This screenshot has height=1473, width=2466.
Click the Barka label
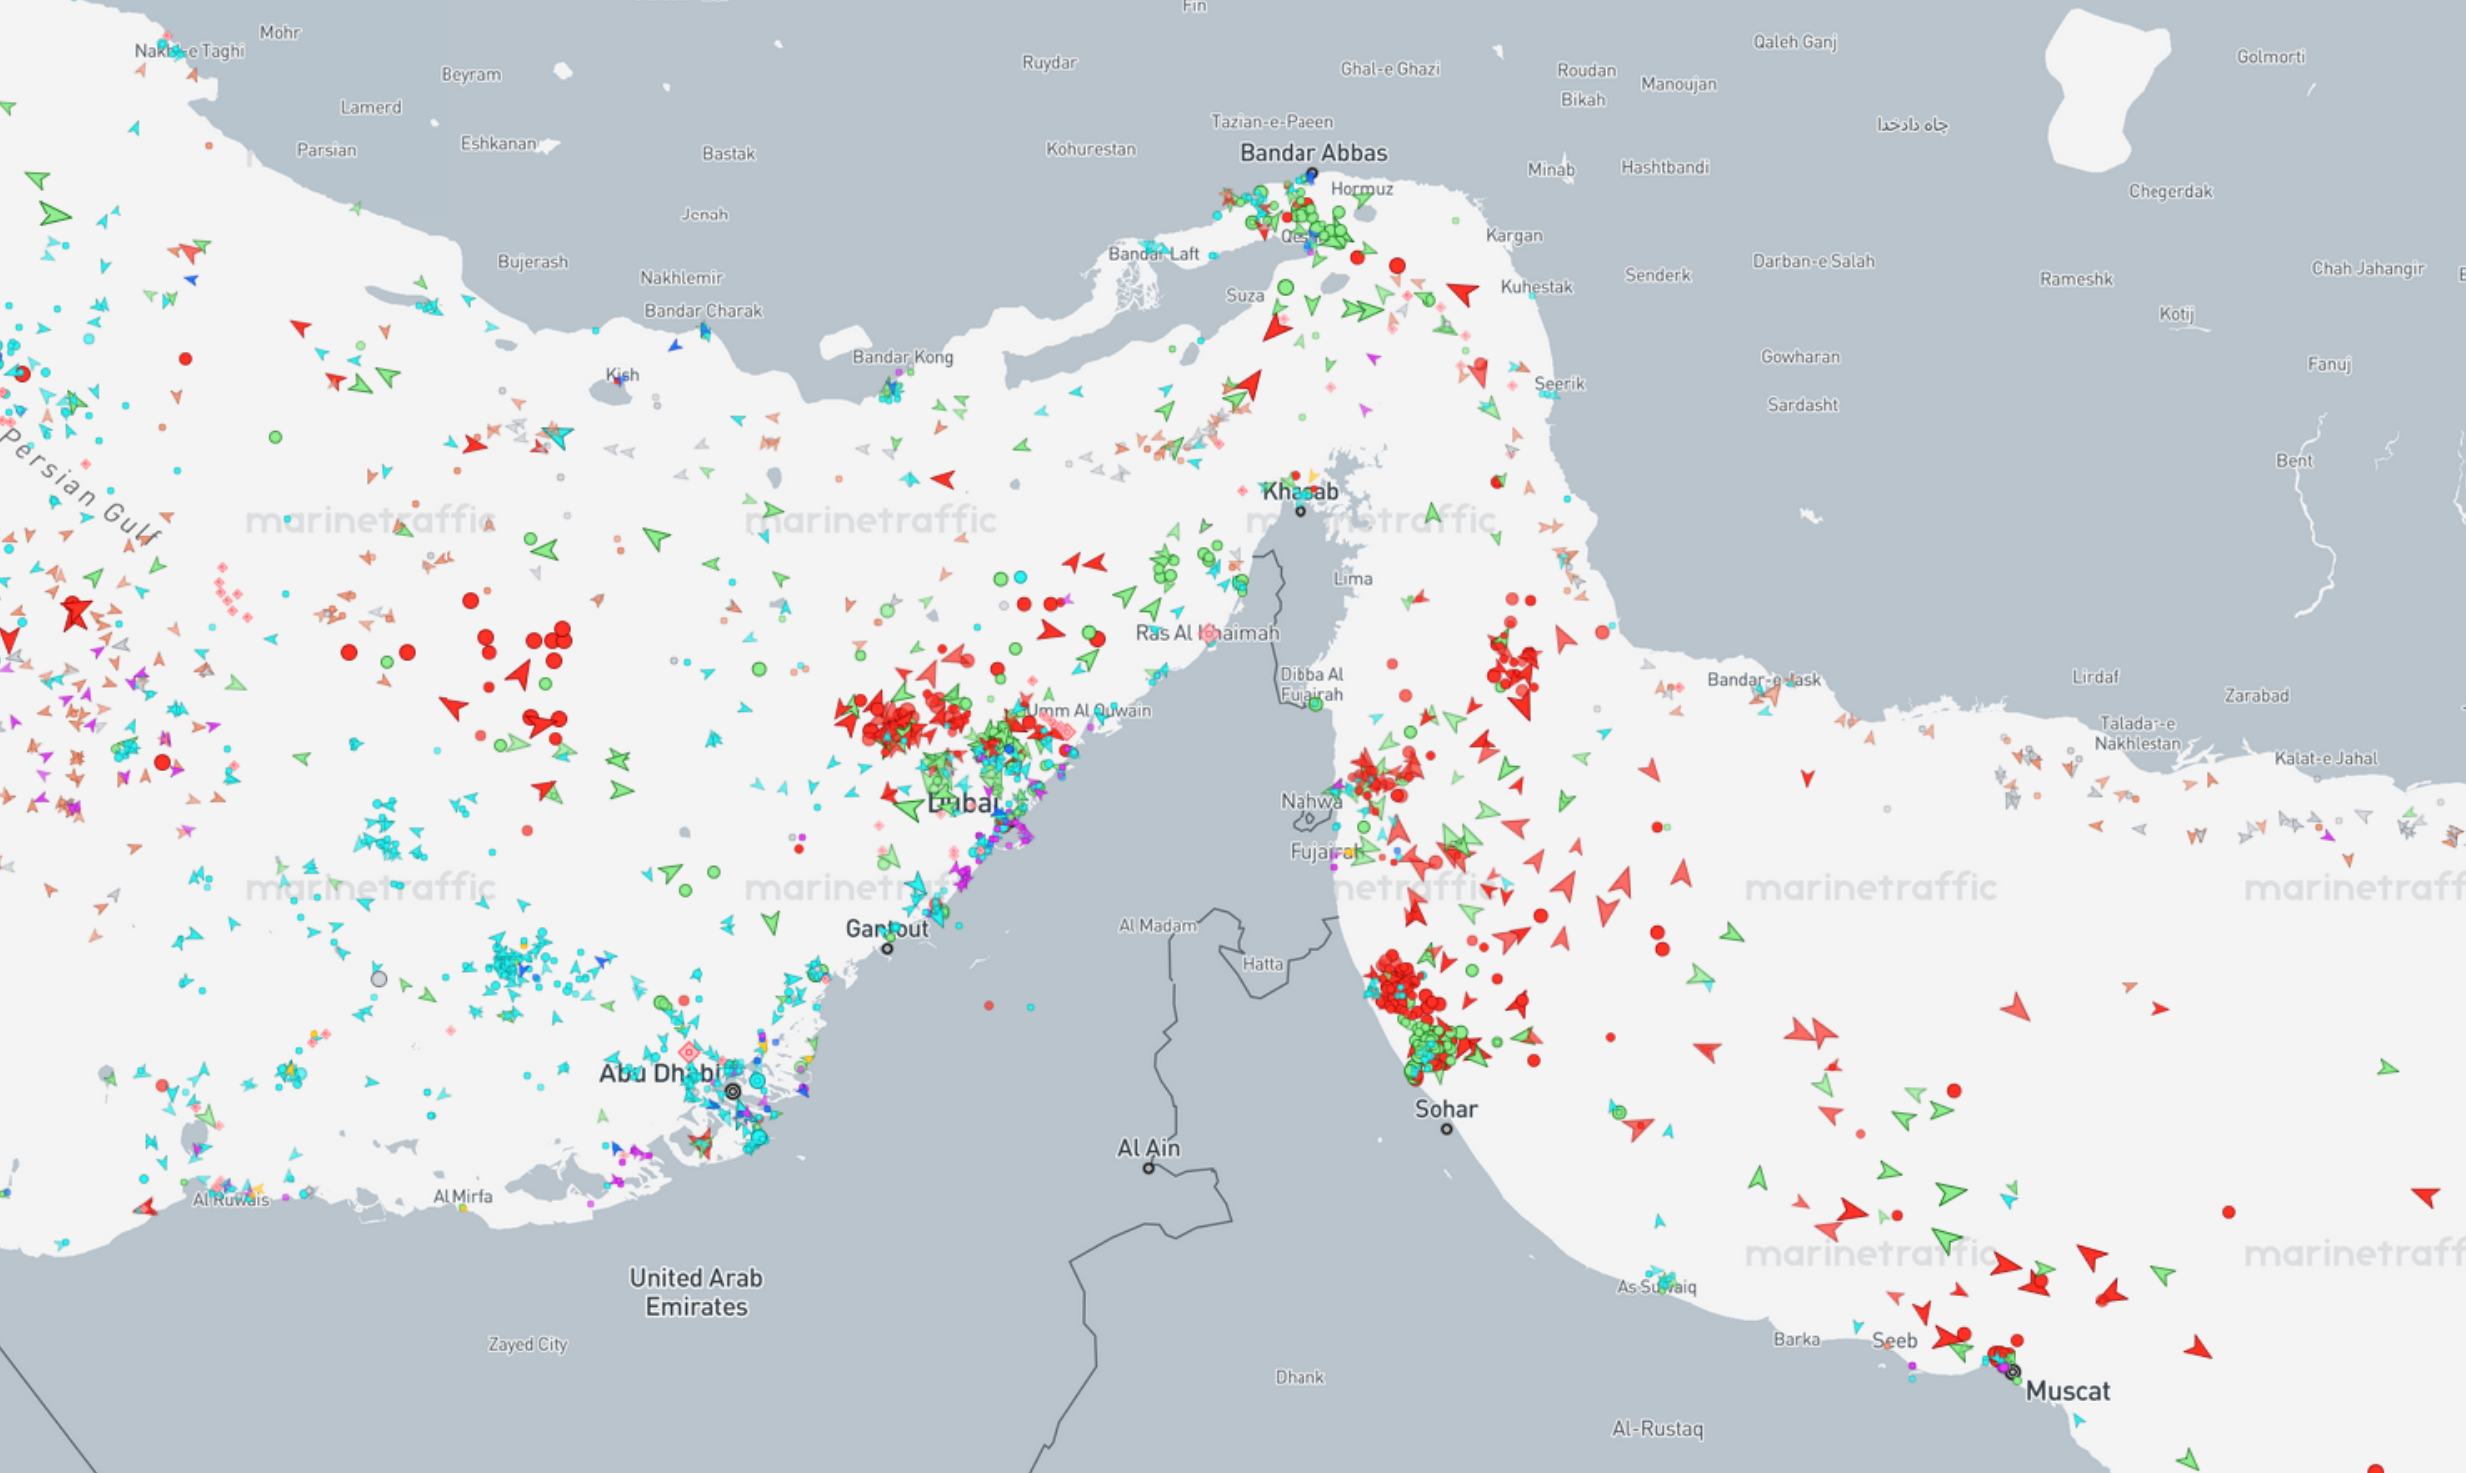pyautogui.click(x=1796, y=1339)
